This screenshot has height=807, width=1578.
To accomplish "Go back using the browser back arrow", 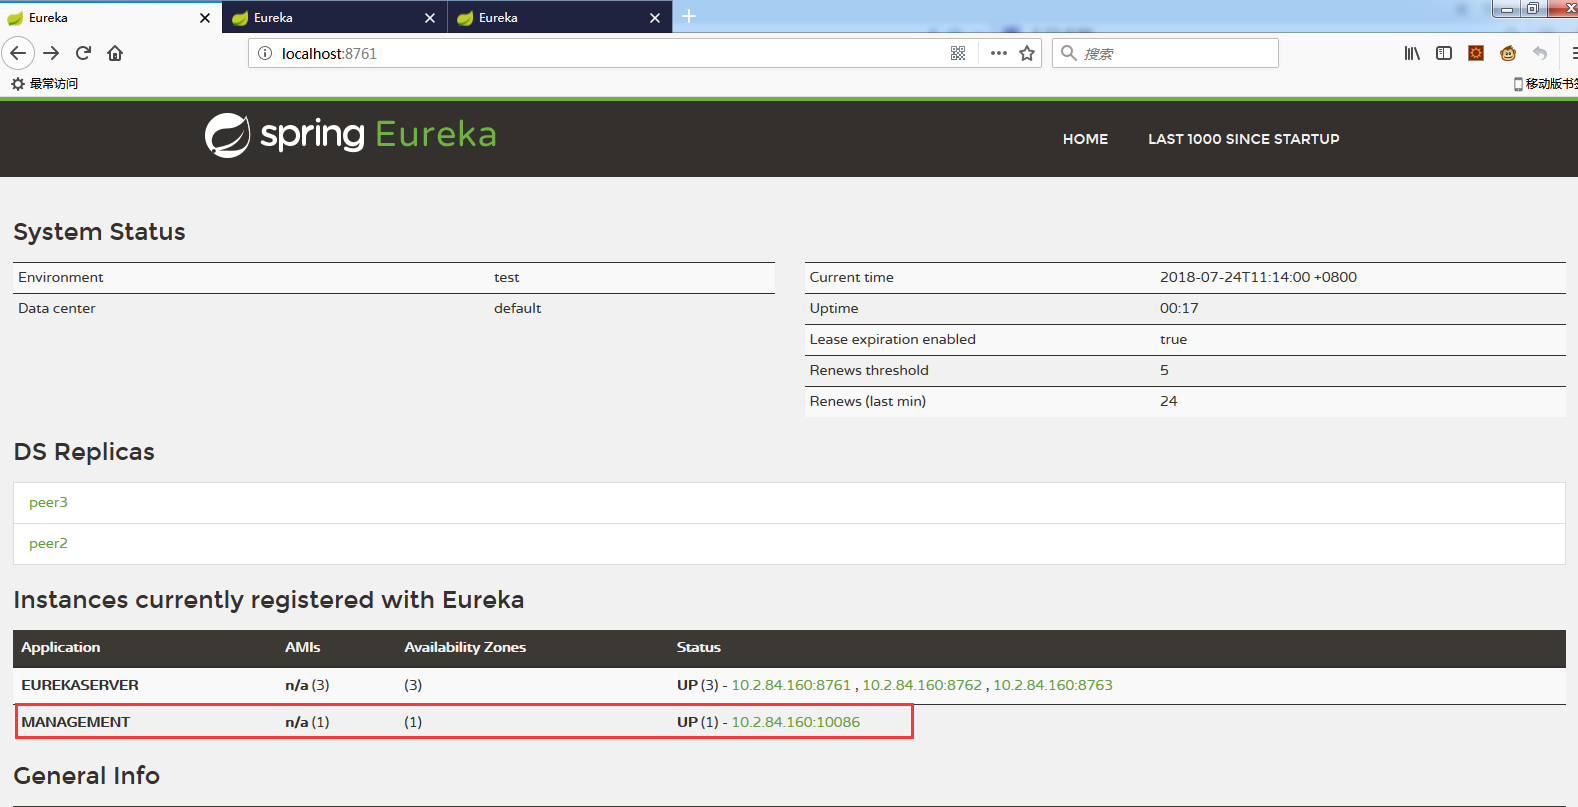I will (x=18, y=53).
